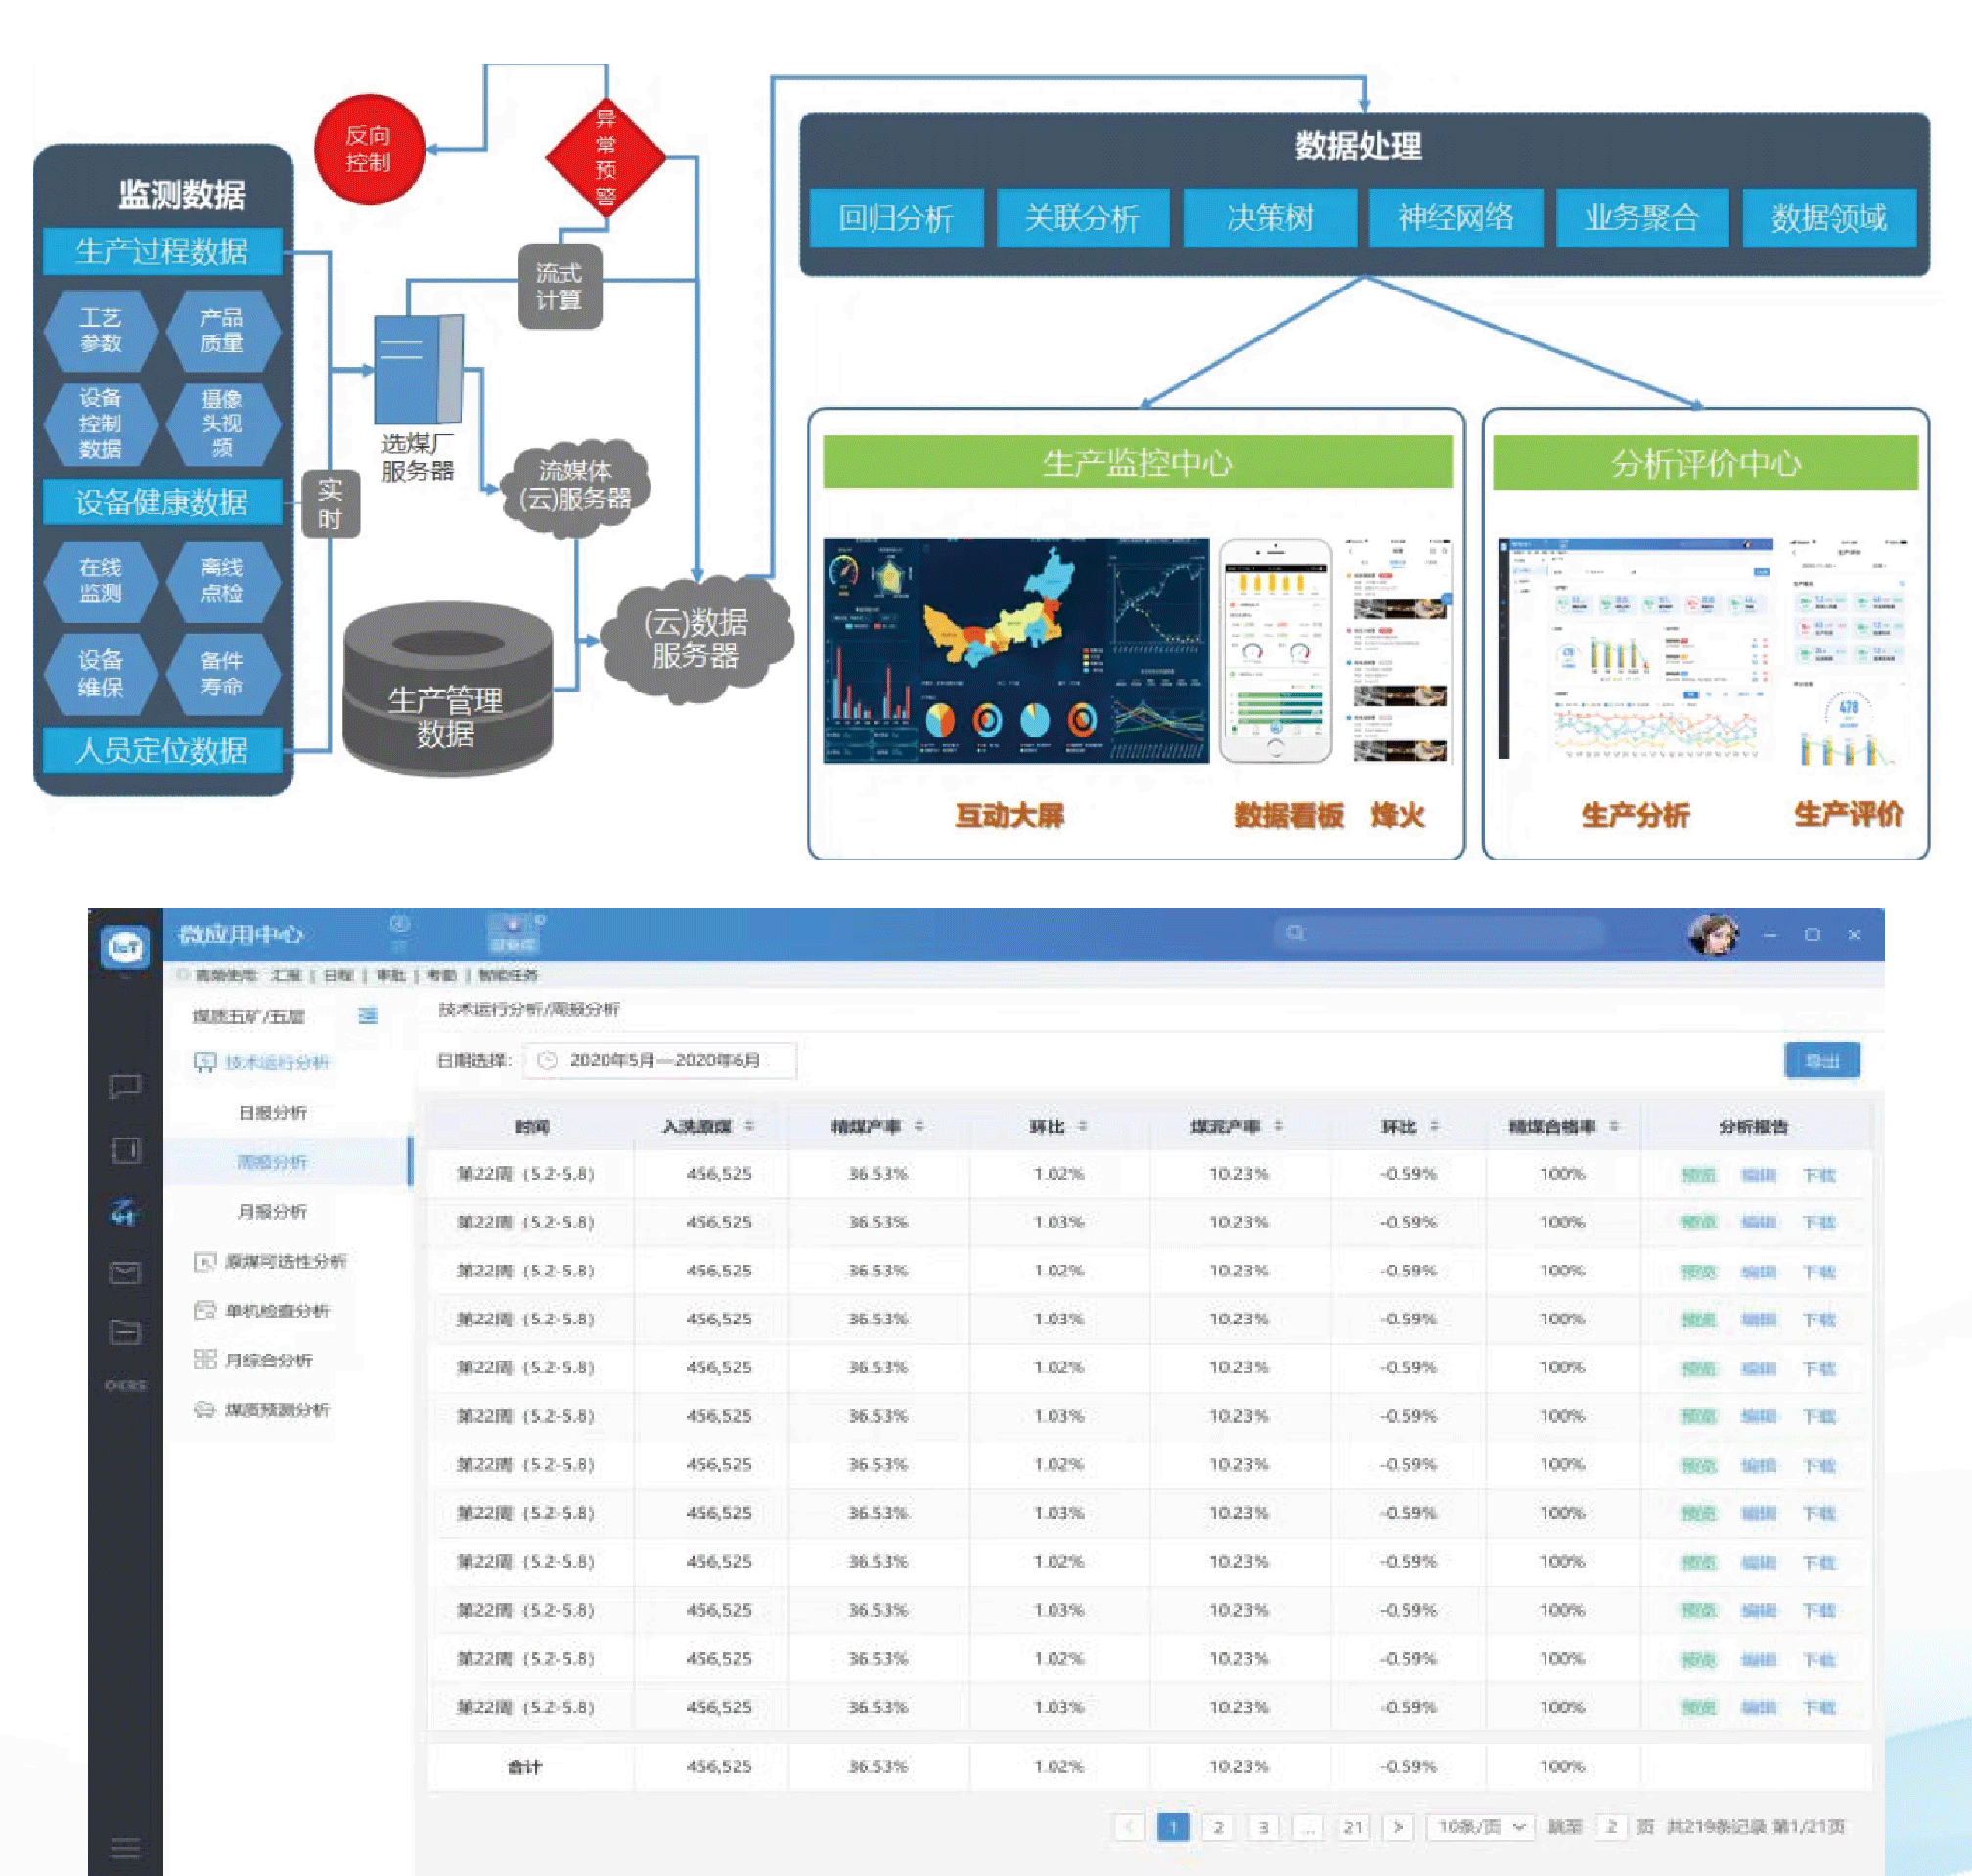Viewport: 1972px width, 1876px height.
Task: Expand the 单机检查分析 menu group
Action: tap(277, 1310)
